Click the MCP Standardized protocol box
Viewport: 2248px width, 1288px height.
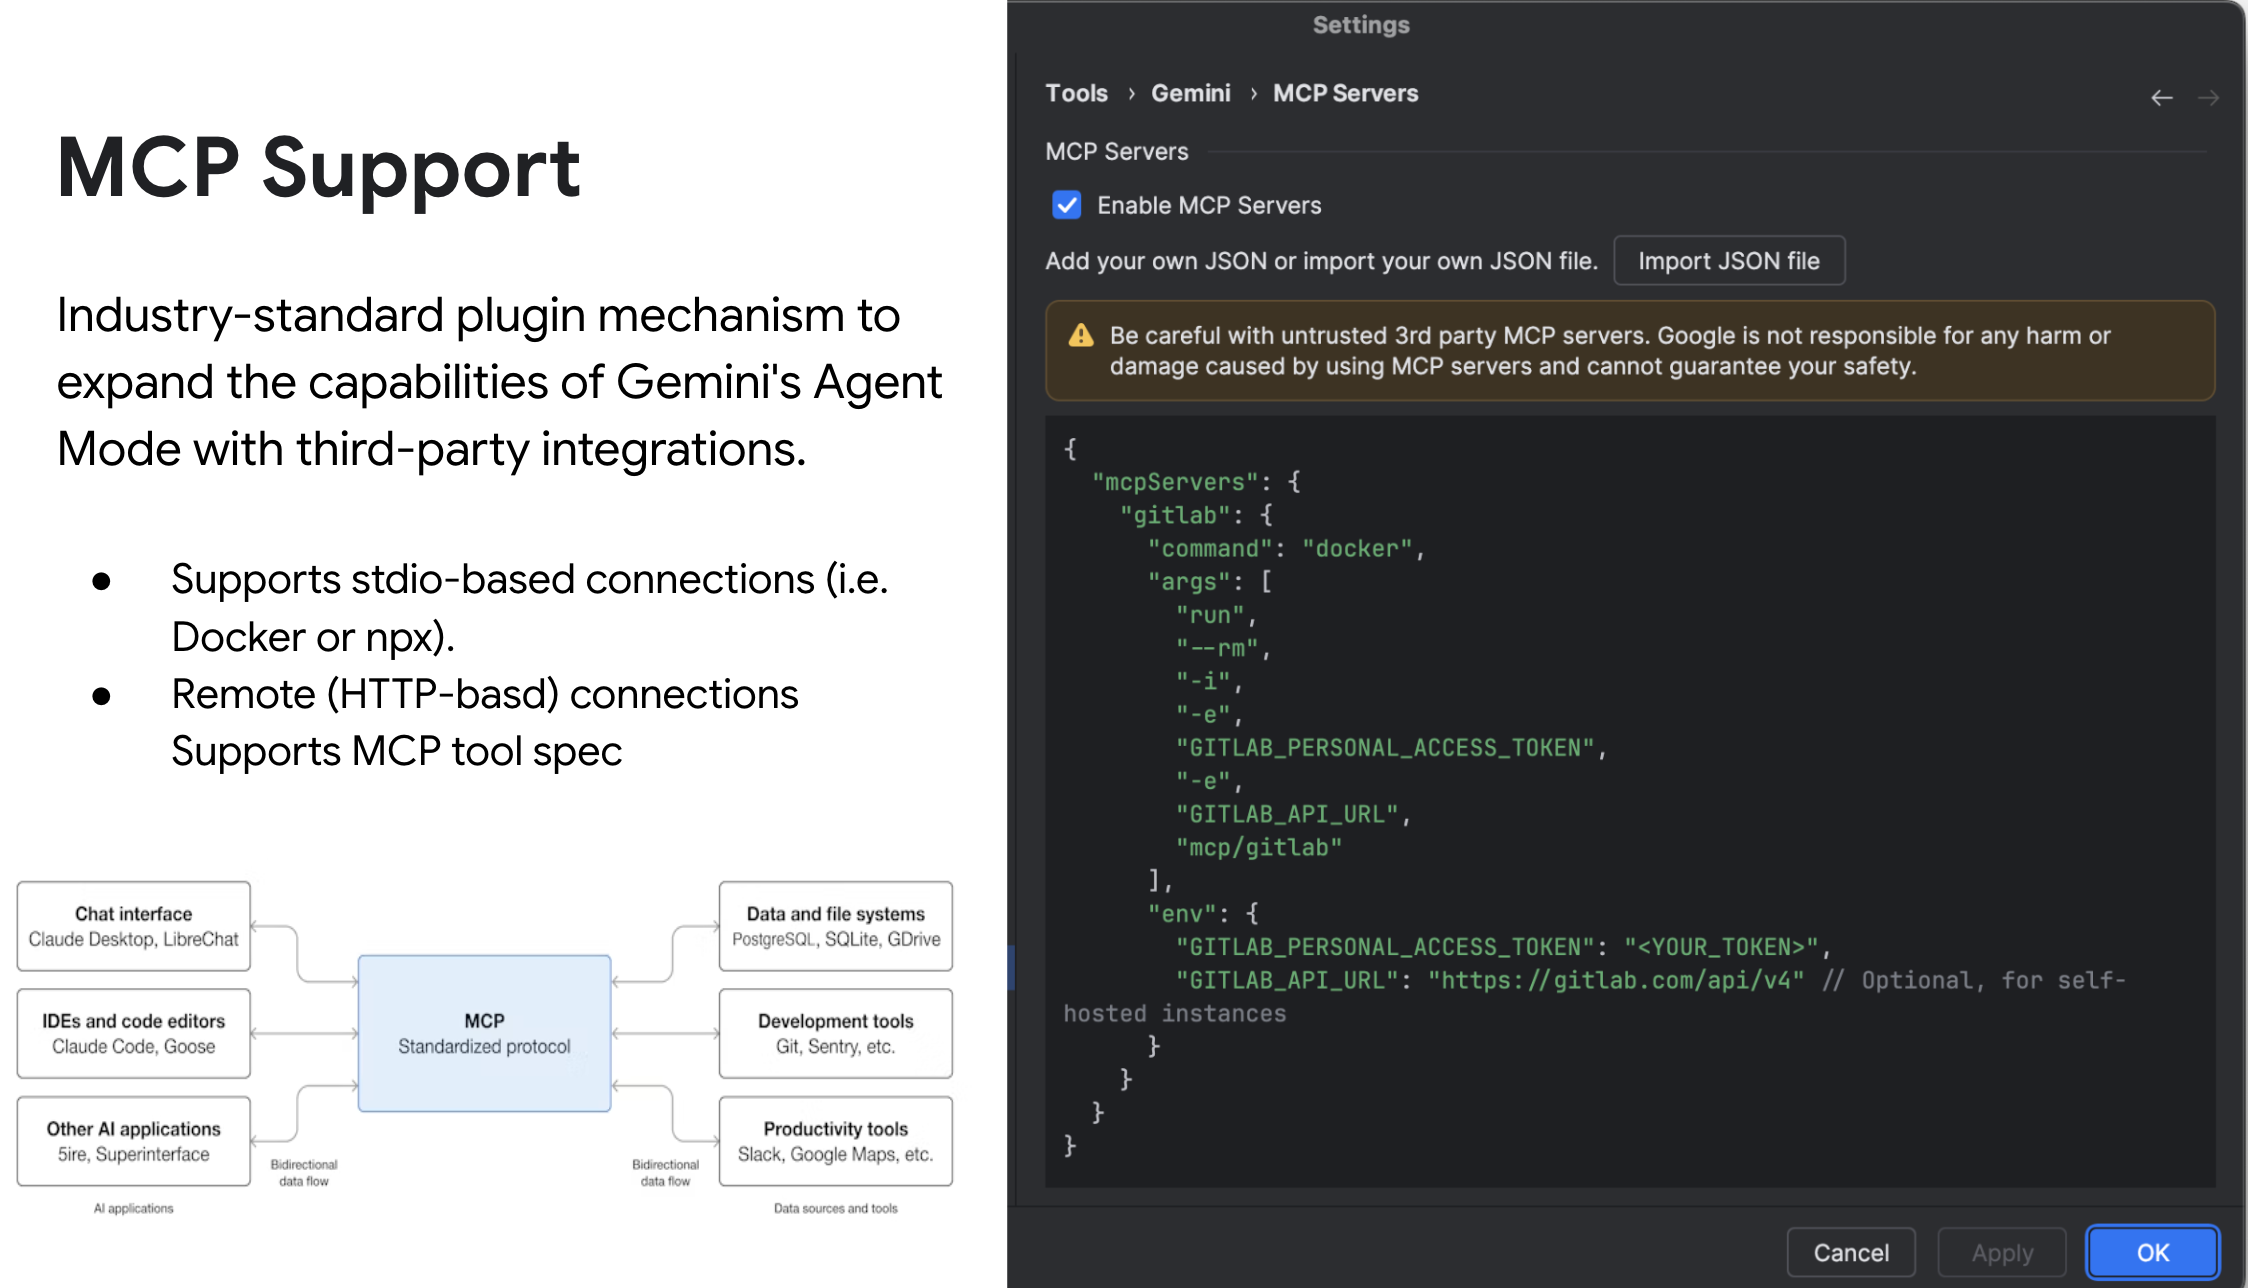(x=484, y=1033)
